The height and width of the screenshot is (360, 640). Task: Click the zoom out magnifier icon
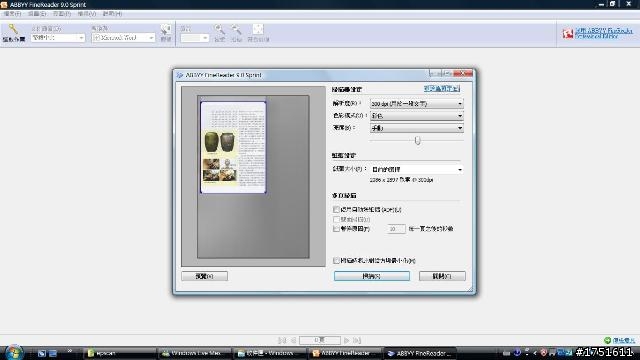[x=236, y=29]
